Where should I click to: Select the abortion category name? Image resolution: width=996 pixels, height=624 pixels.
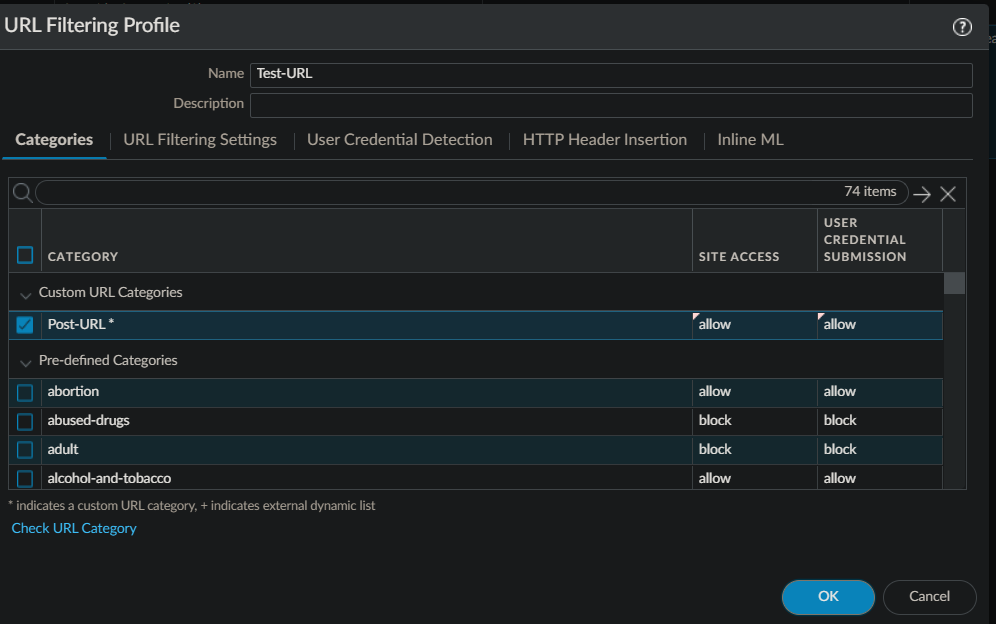pyautogui.click(x=73, y=391)
